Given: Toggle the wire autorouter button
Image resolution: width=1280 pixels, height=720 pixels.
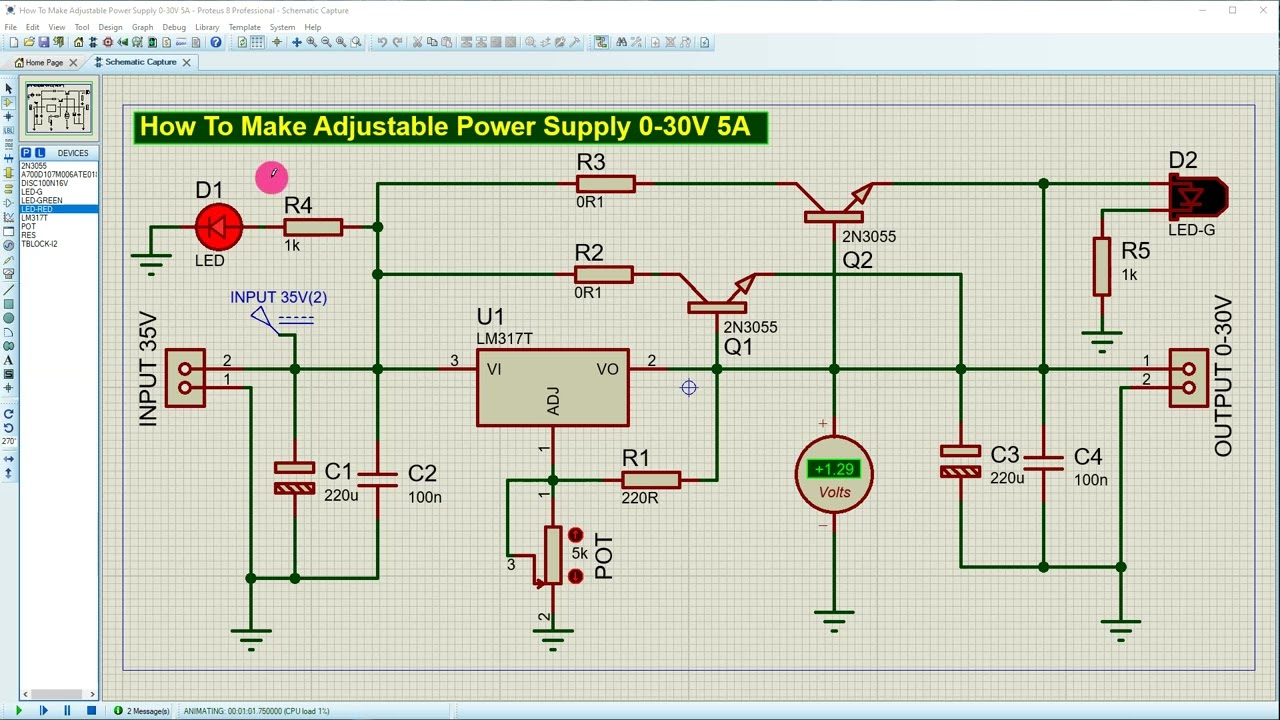Looking at the screenshot, I should pos(601,42).
